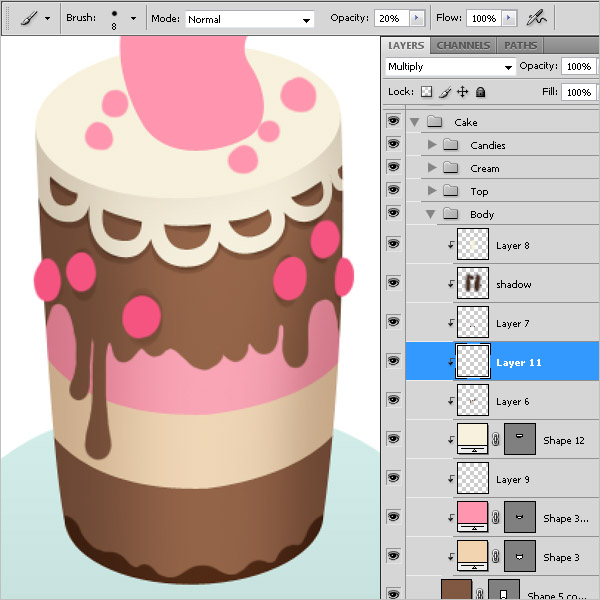Screen dimensions: 600x600
Task: Toggle lock position move icon
Action: coord(463,92)
